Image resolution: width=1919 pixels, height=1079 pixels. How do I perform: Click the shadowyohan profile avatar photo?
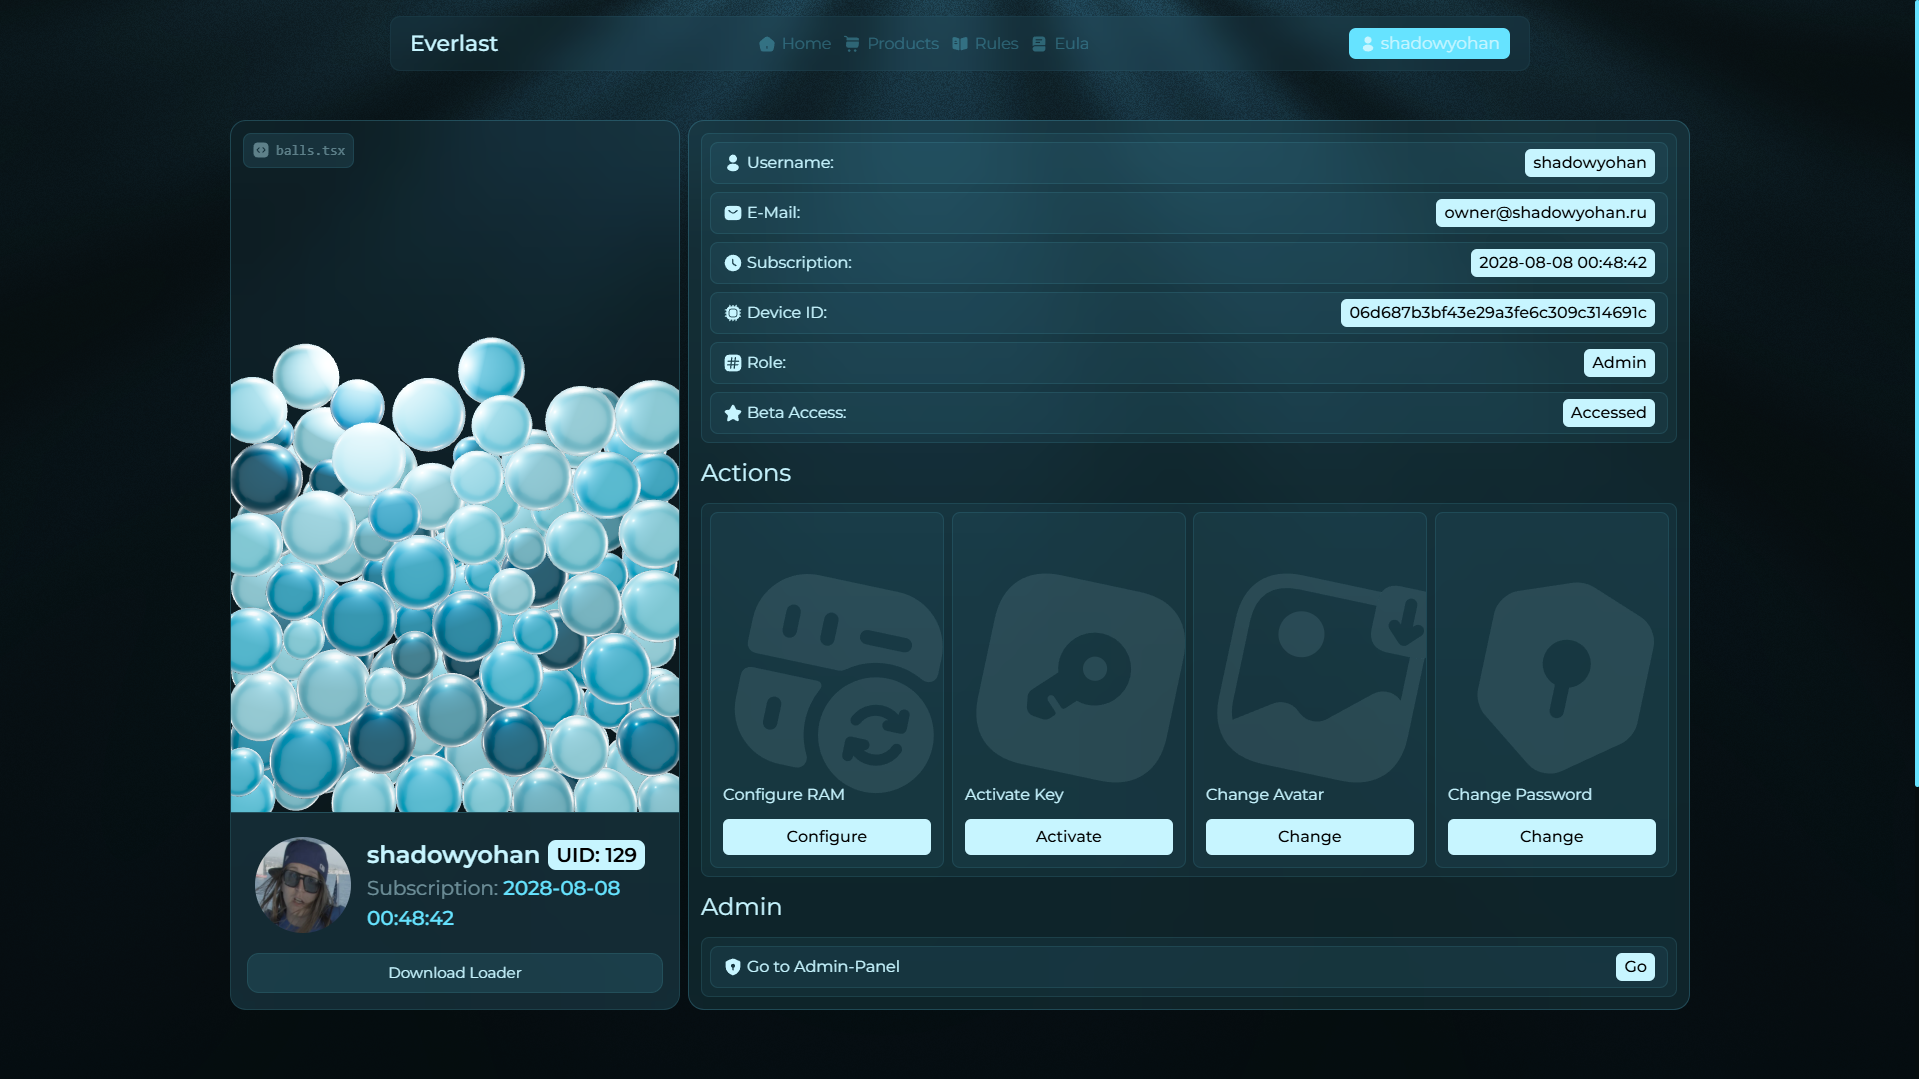coord(302,885)
